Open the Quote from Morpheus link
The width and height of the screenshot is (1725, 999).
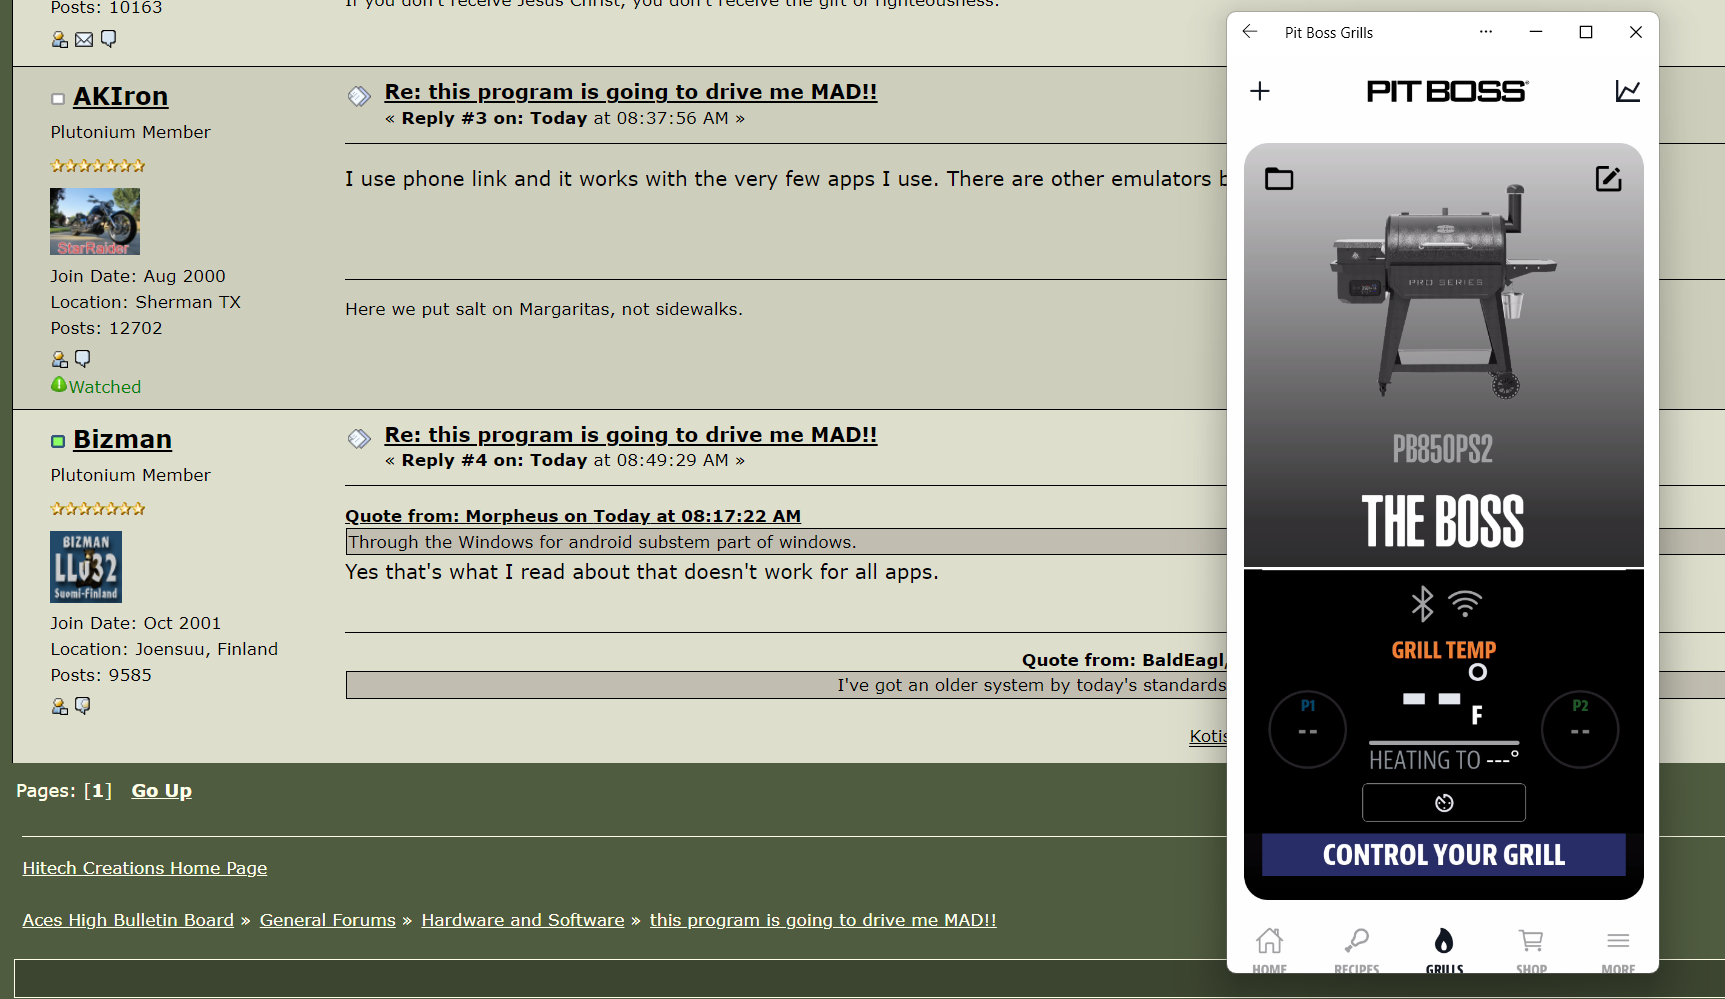click(573, 516)
